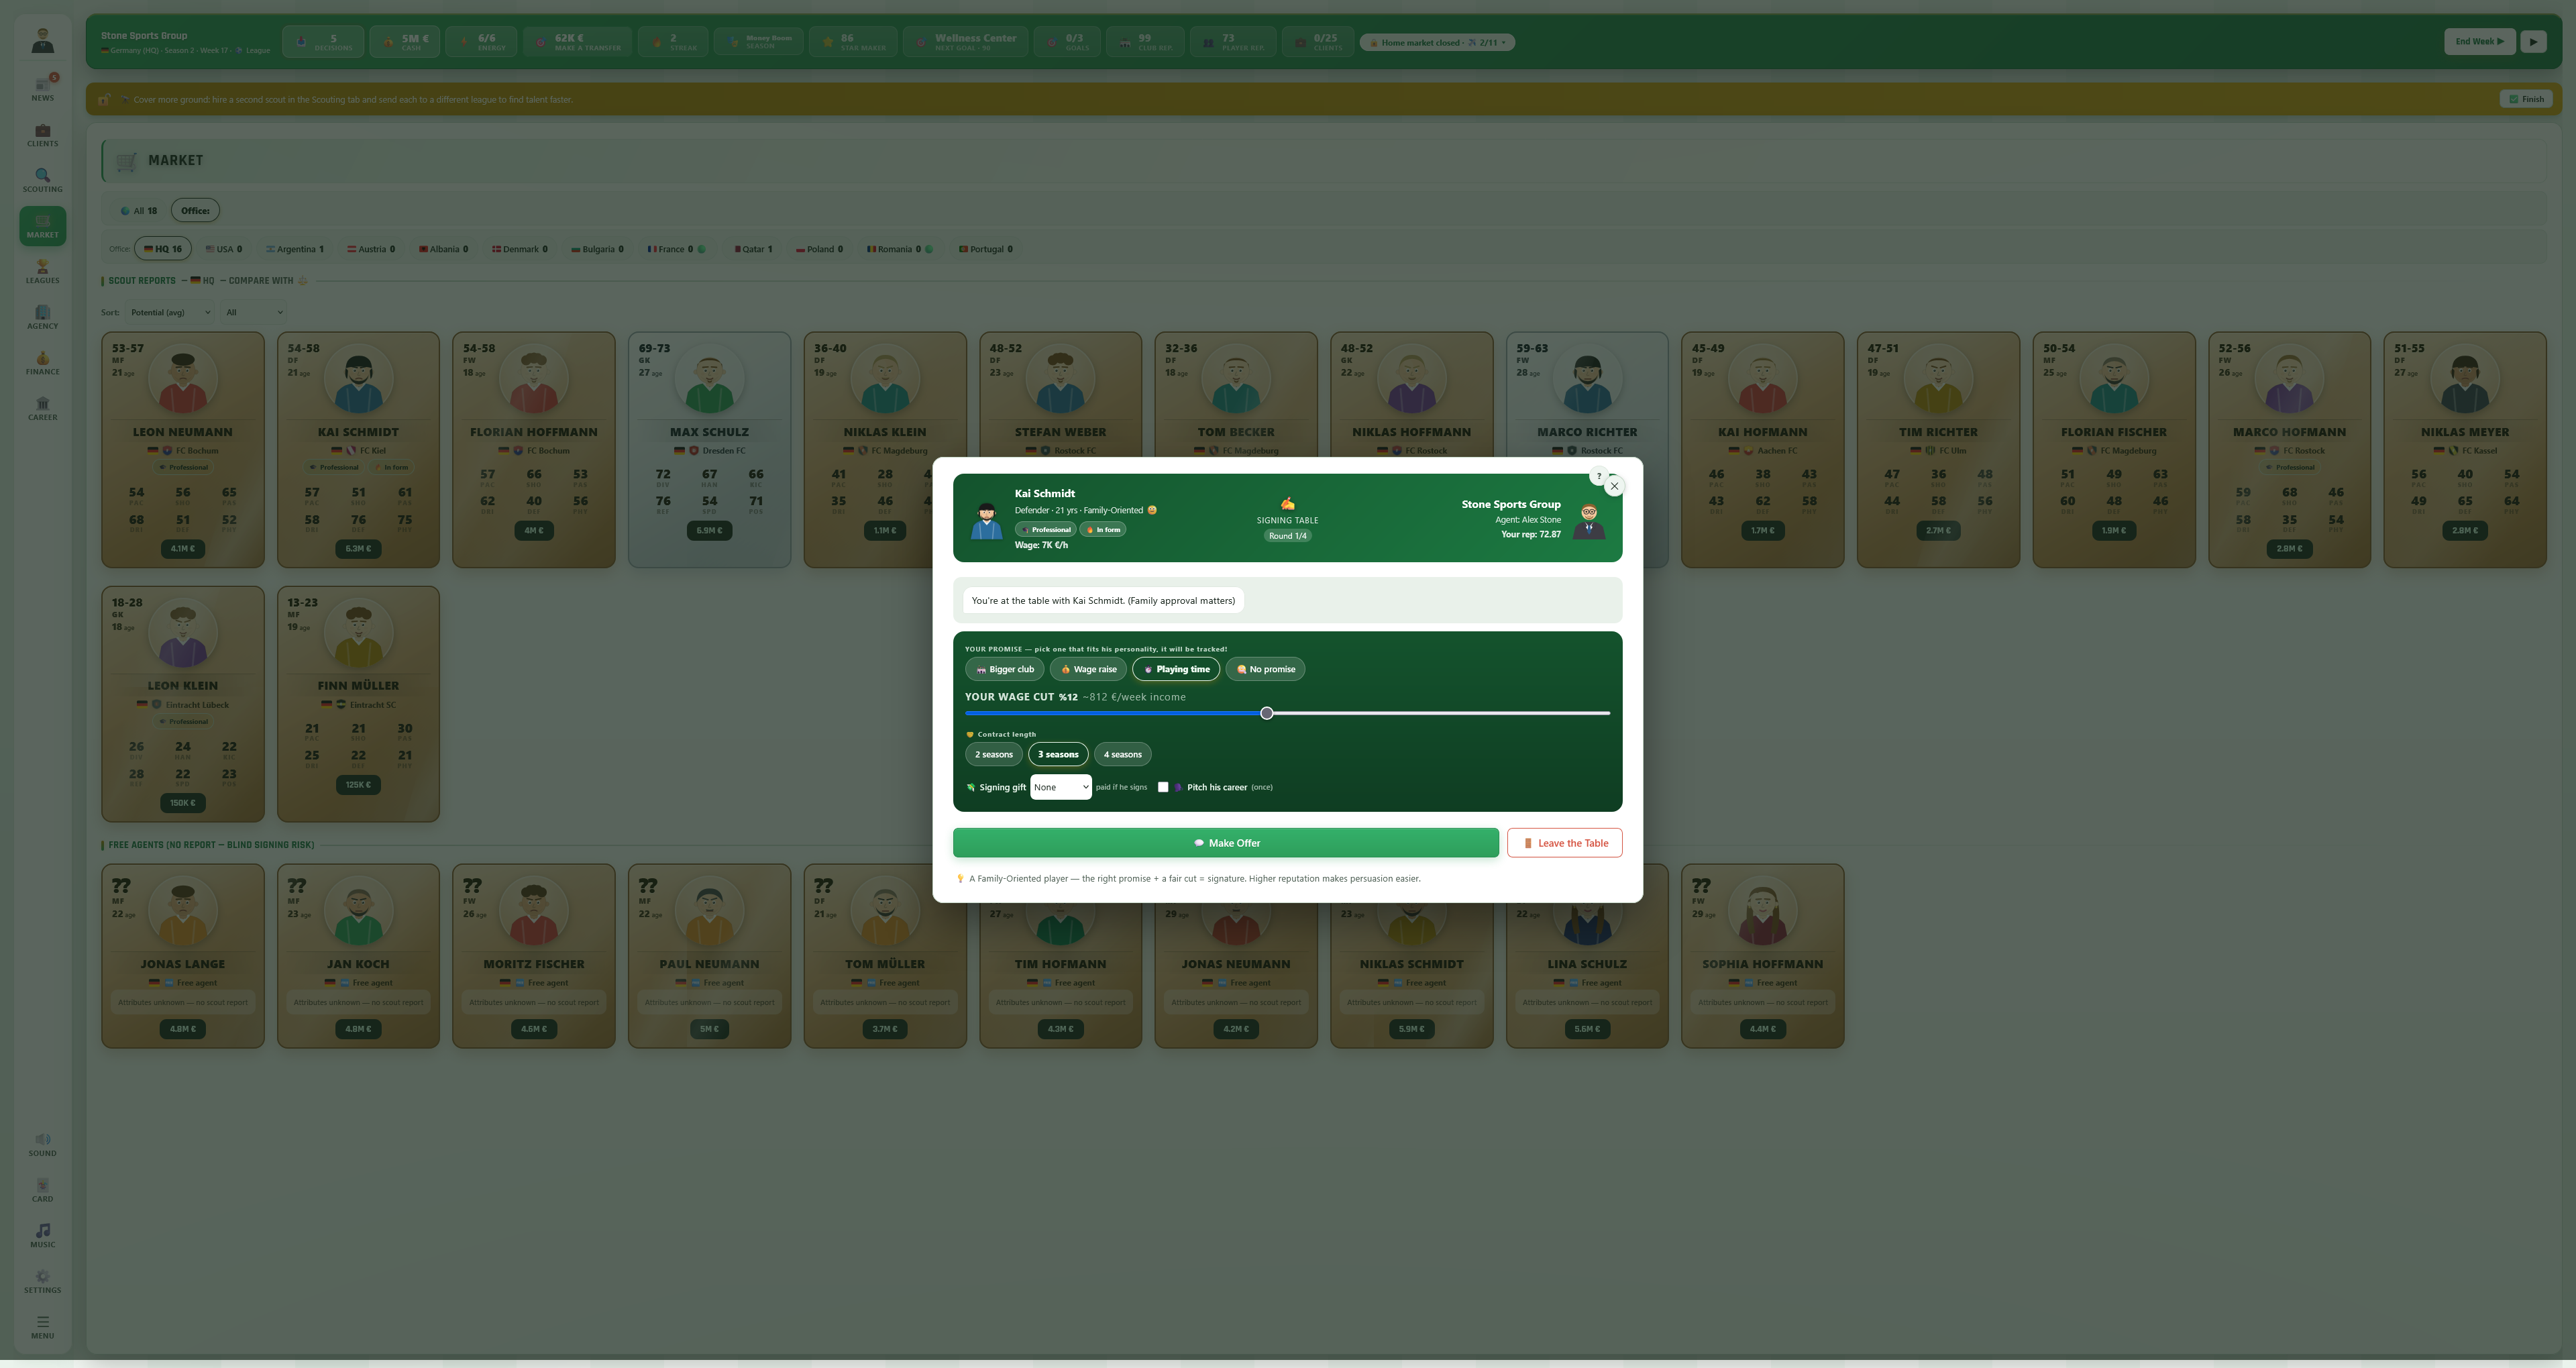This screenshot has width=2576, height=1368.
Task: Open the News sidebar icon
Action: point(42,88)
